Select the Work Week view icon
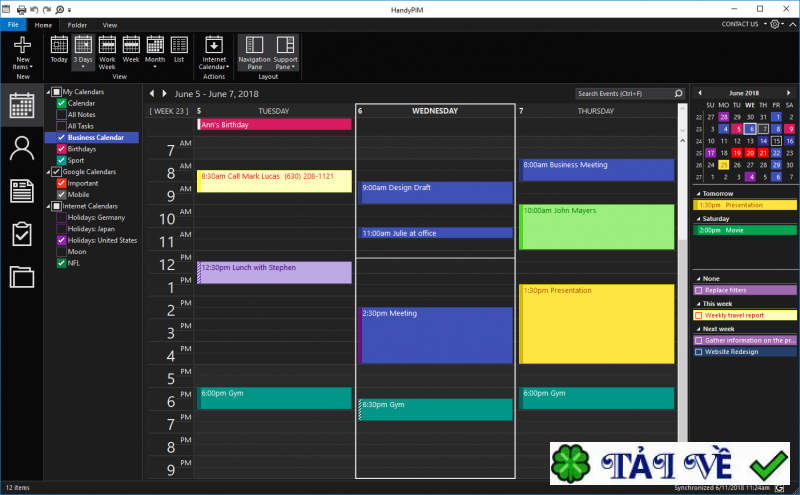The width and height of the screenshot is (800, 495). point(107,45)
